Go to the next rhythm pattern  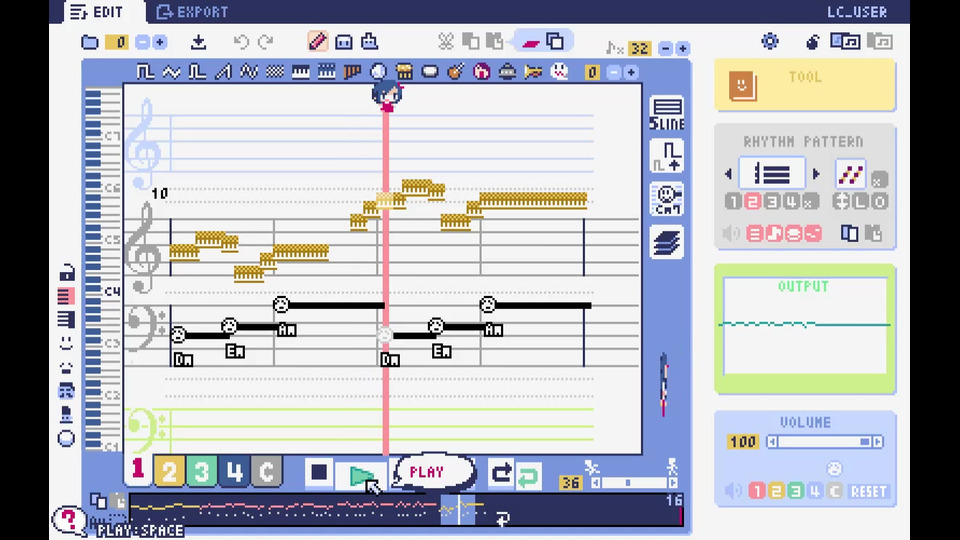(x=816, y=174)
